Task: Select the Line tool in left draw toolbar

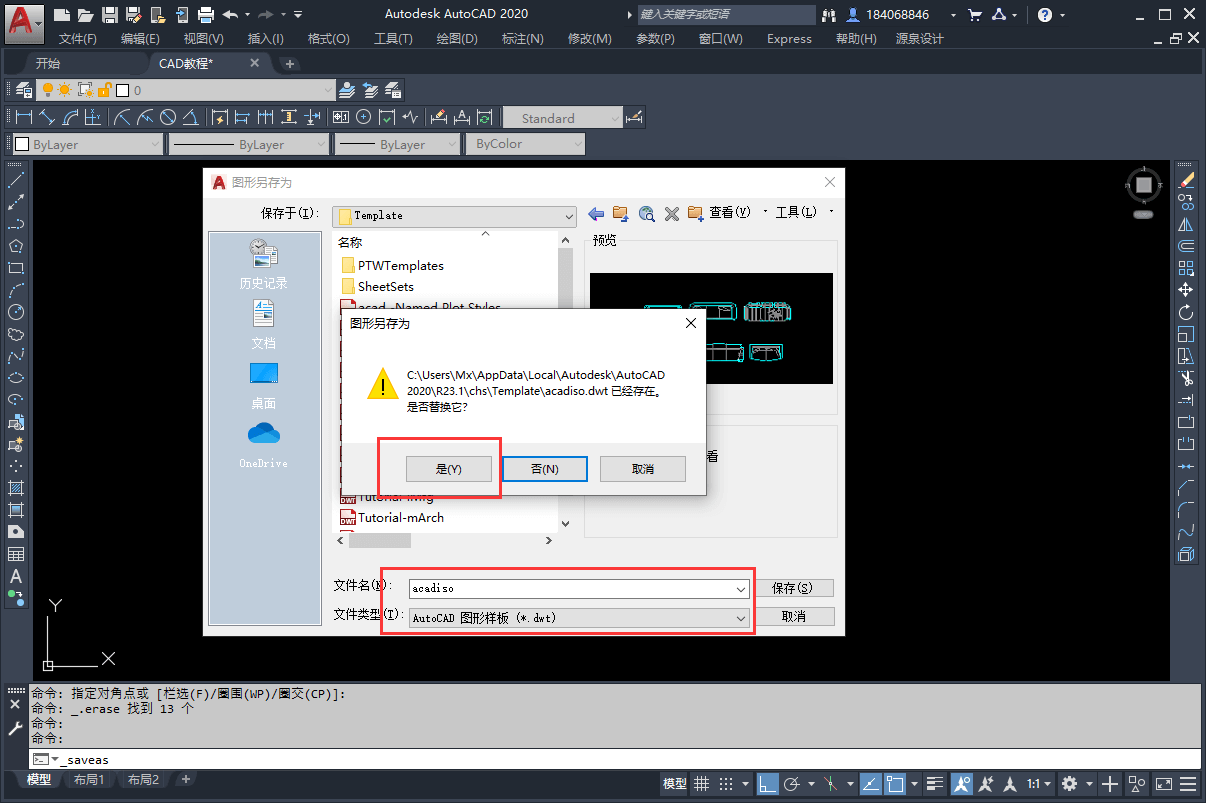Action: pyautogui.click(x=16, y=181)
